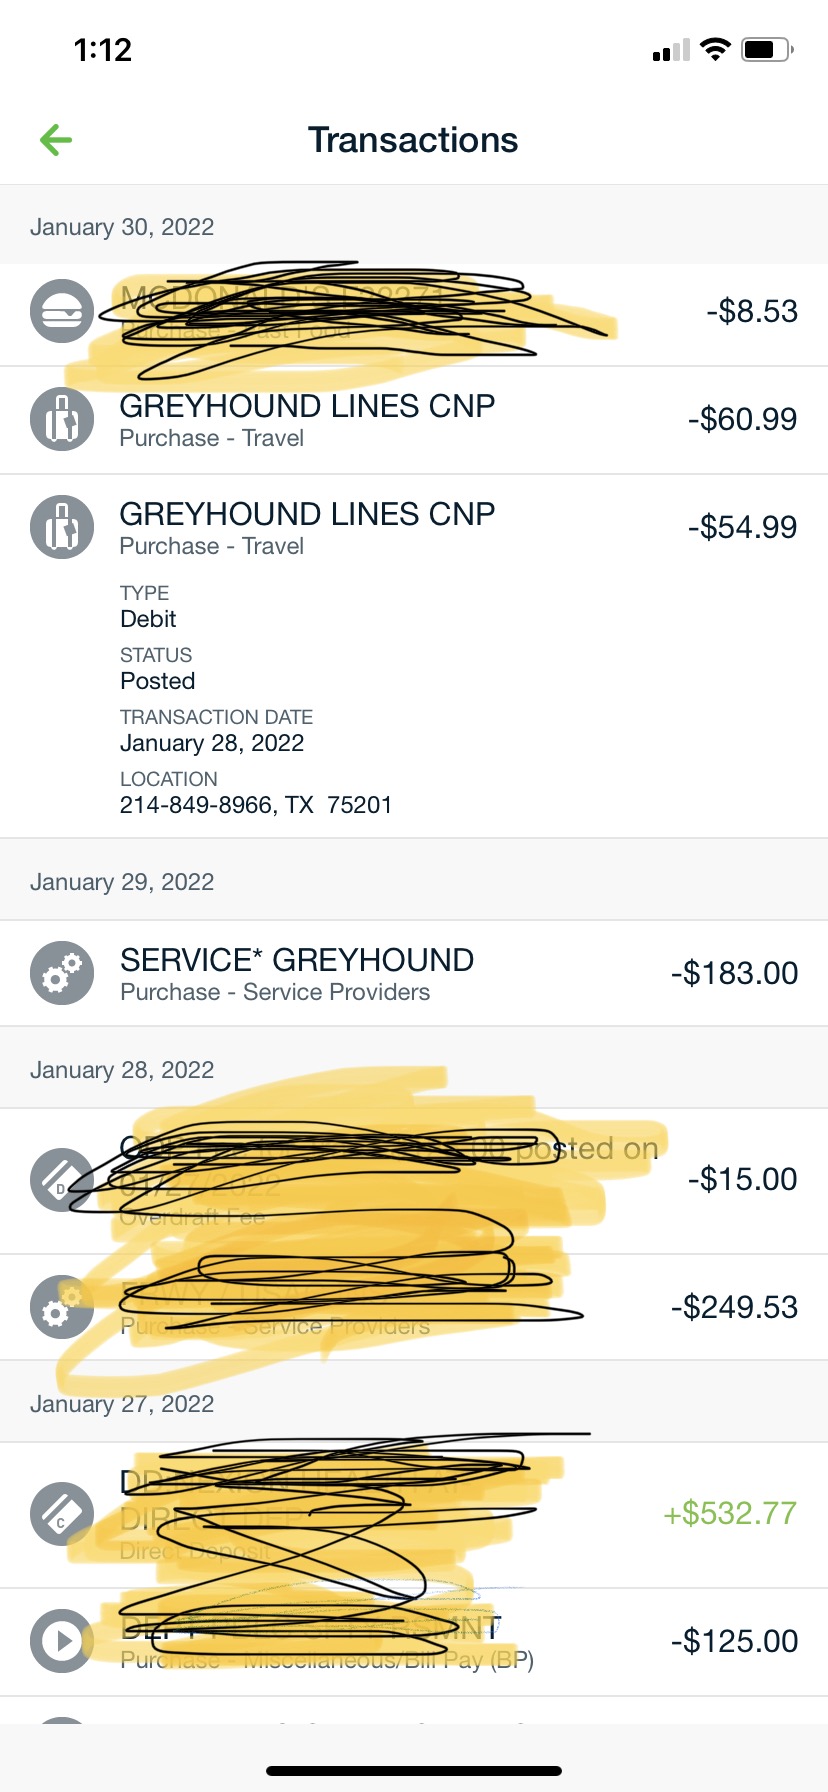Tap the January 29, 2022 date header
The width and height of the screenshot is (828, 1792).
tap(122, 882)
